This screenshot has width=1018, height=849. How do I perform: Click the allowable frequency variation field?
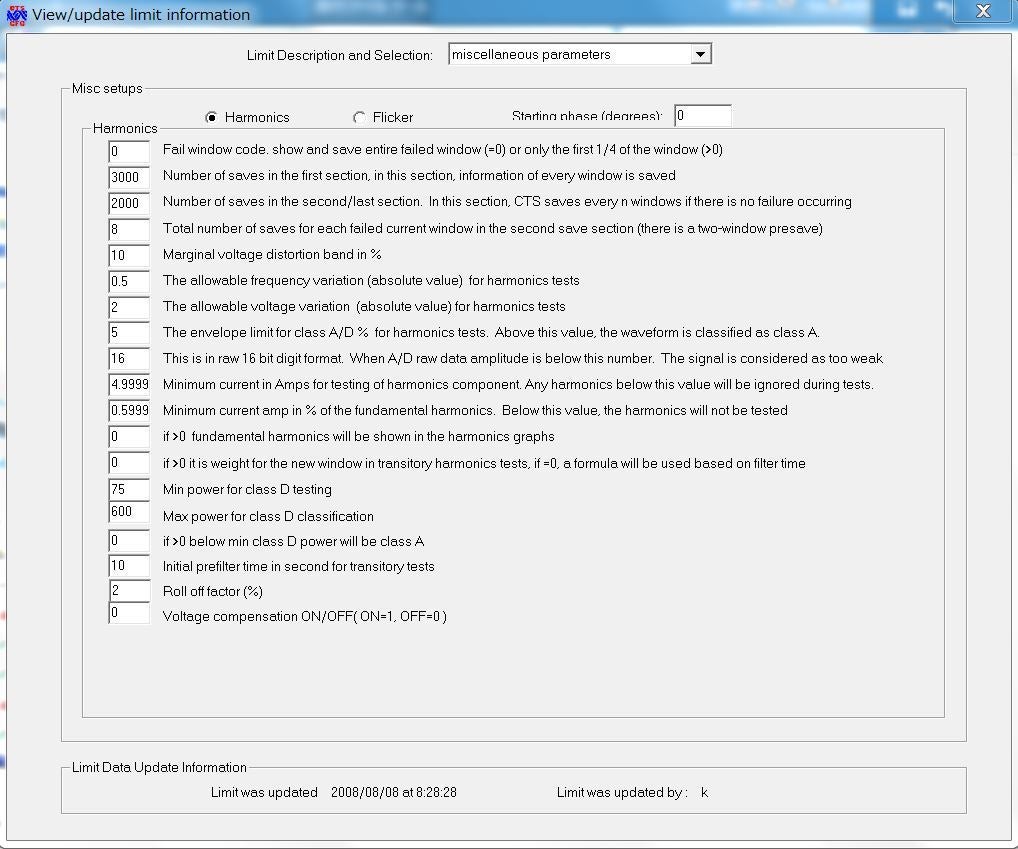(129, 281)
